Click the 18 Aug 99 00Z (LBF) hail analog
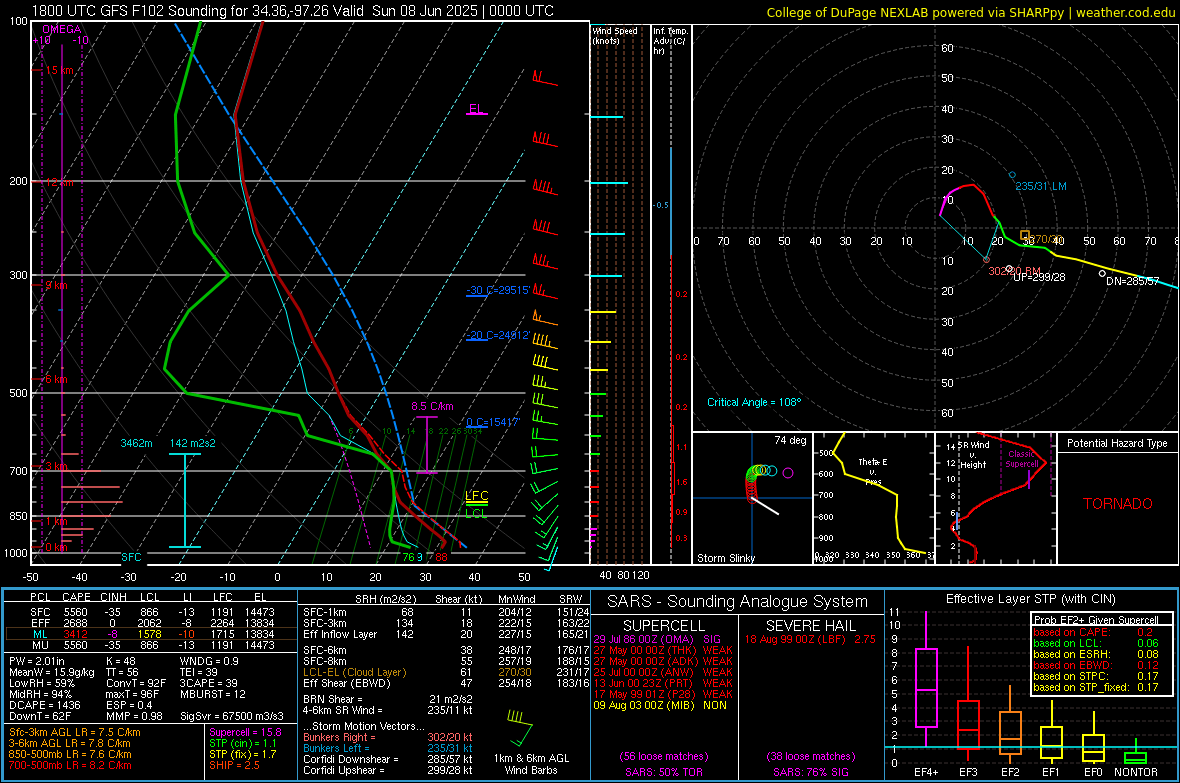The height and width of the screenshot is (783, 1180). pyautogui.click(x=810, y=639)
